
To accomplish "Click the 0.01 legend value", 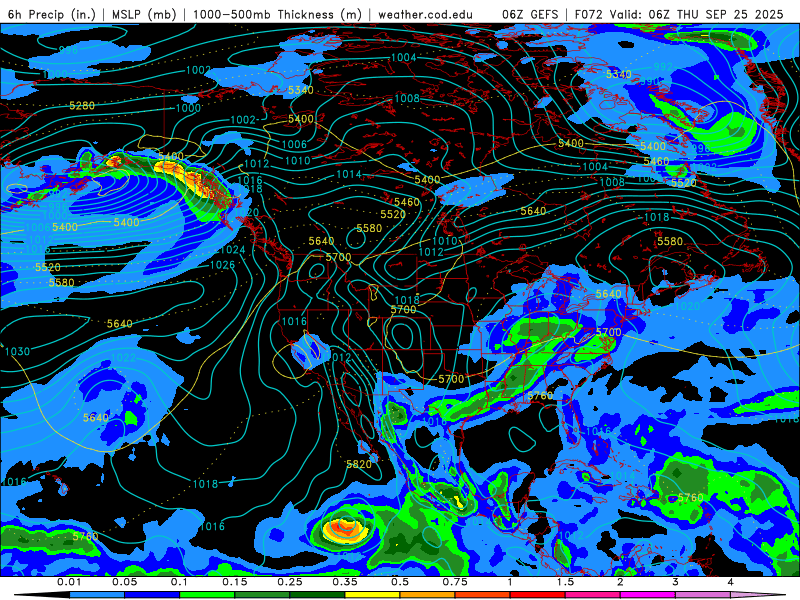I will point(69,582).
